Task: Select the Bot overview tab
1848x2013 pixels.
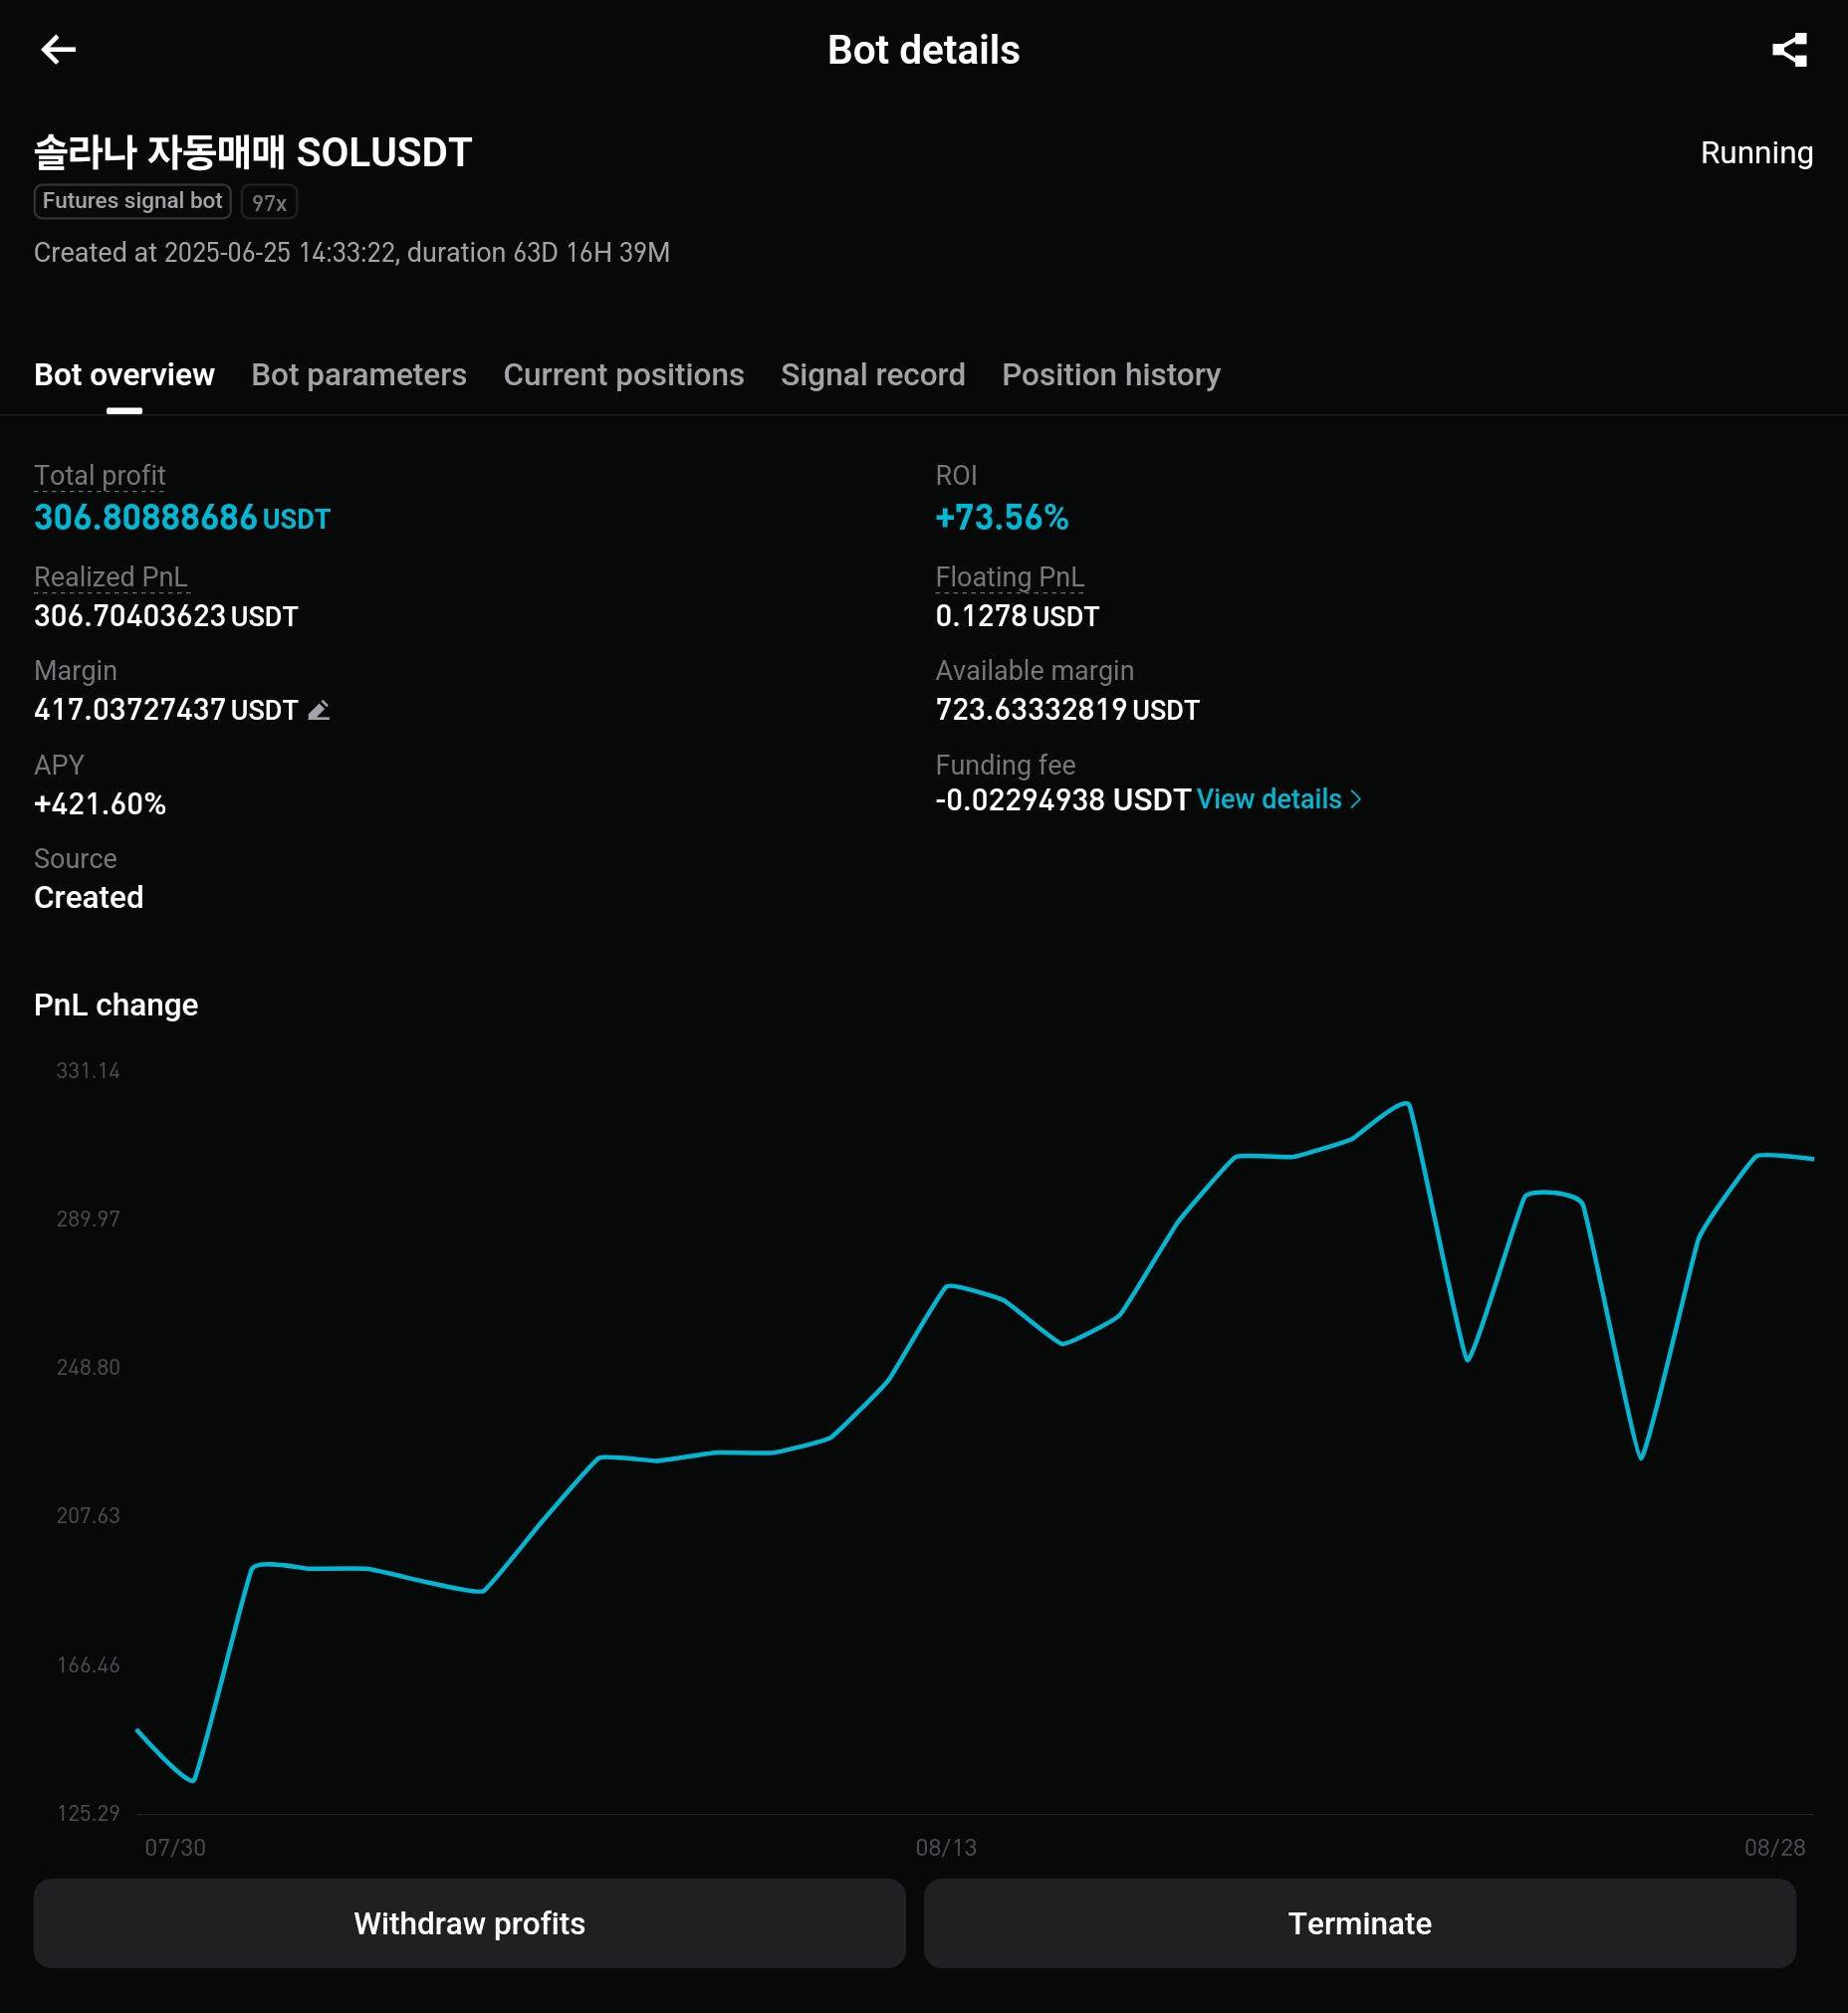Action: click(124, 375)
